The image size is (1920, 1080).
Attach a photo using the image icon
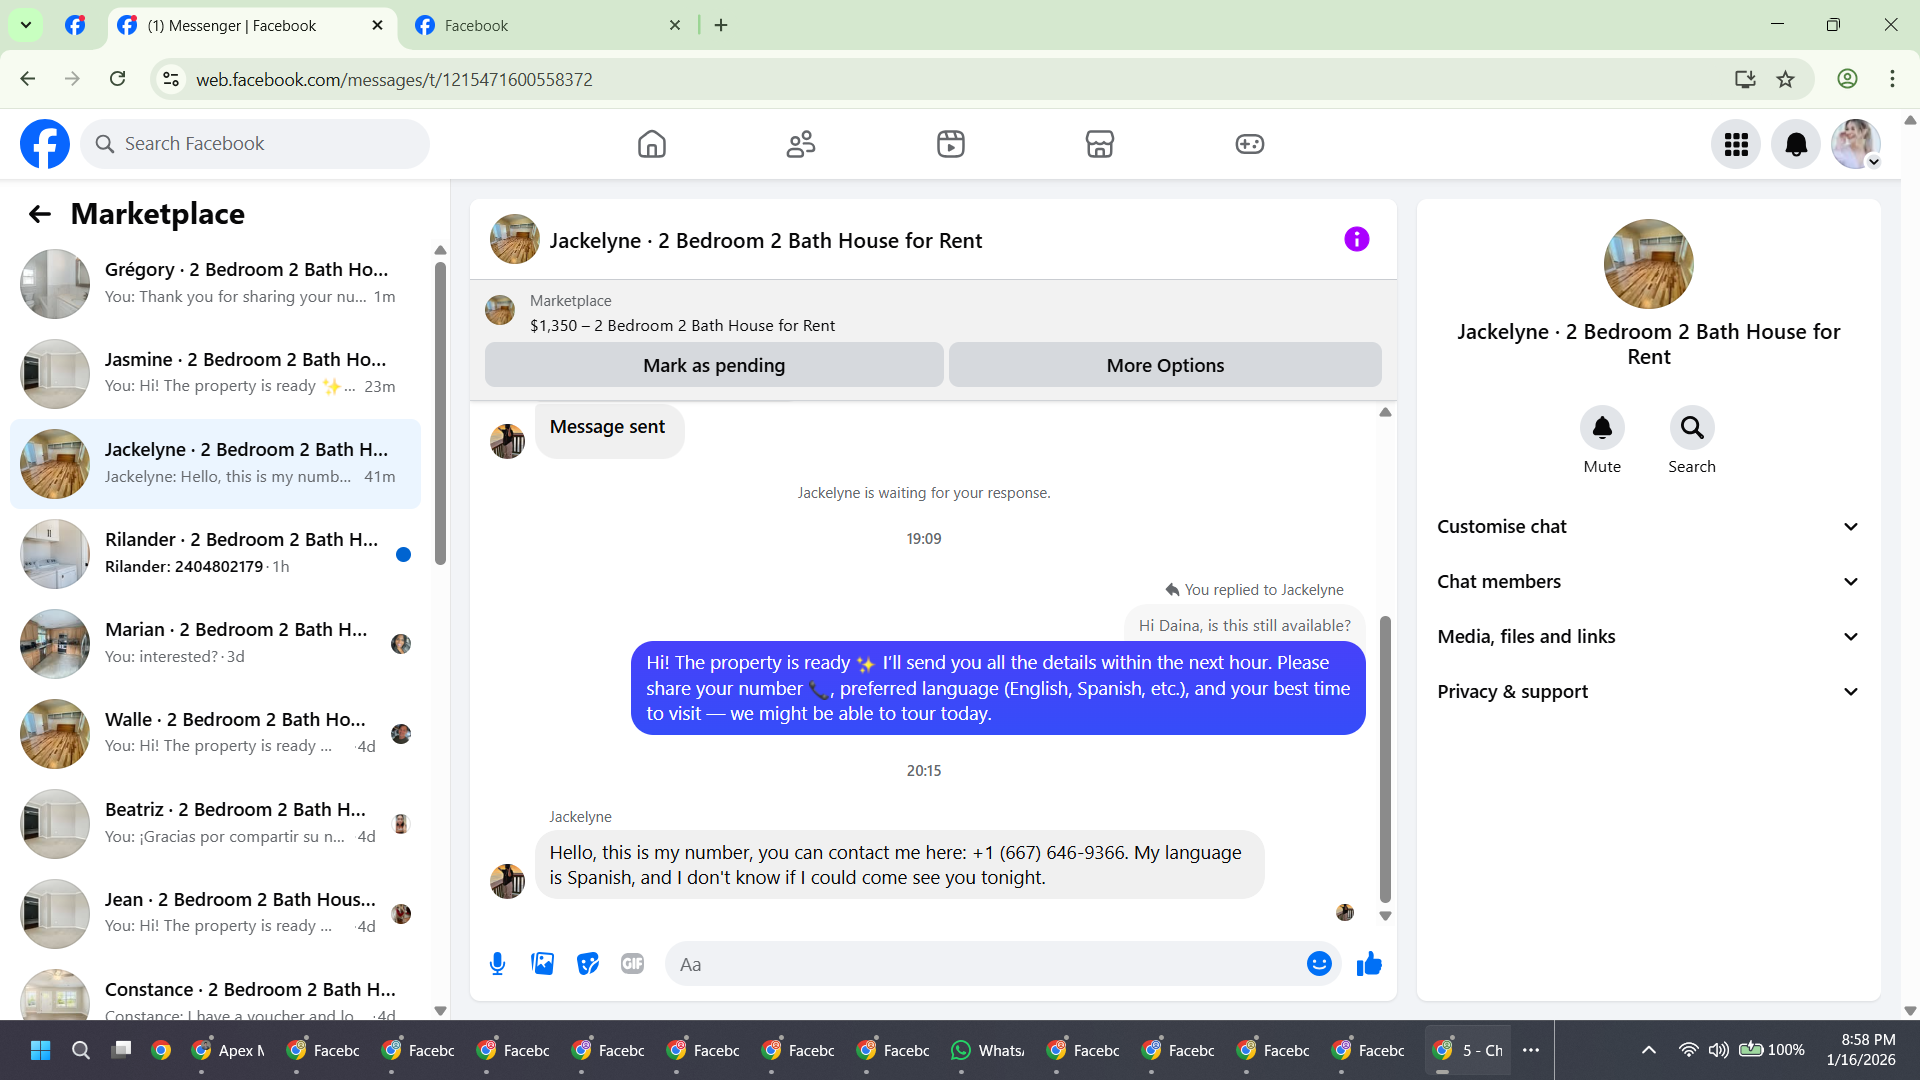click(x=542, y=964)
